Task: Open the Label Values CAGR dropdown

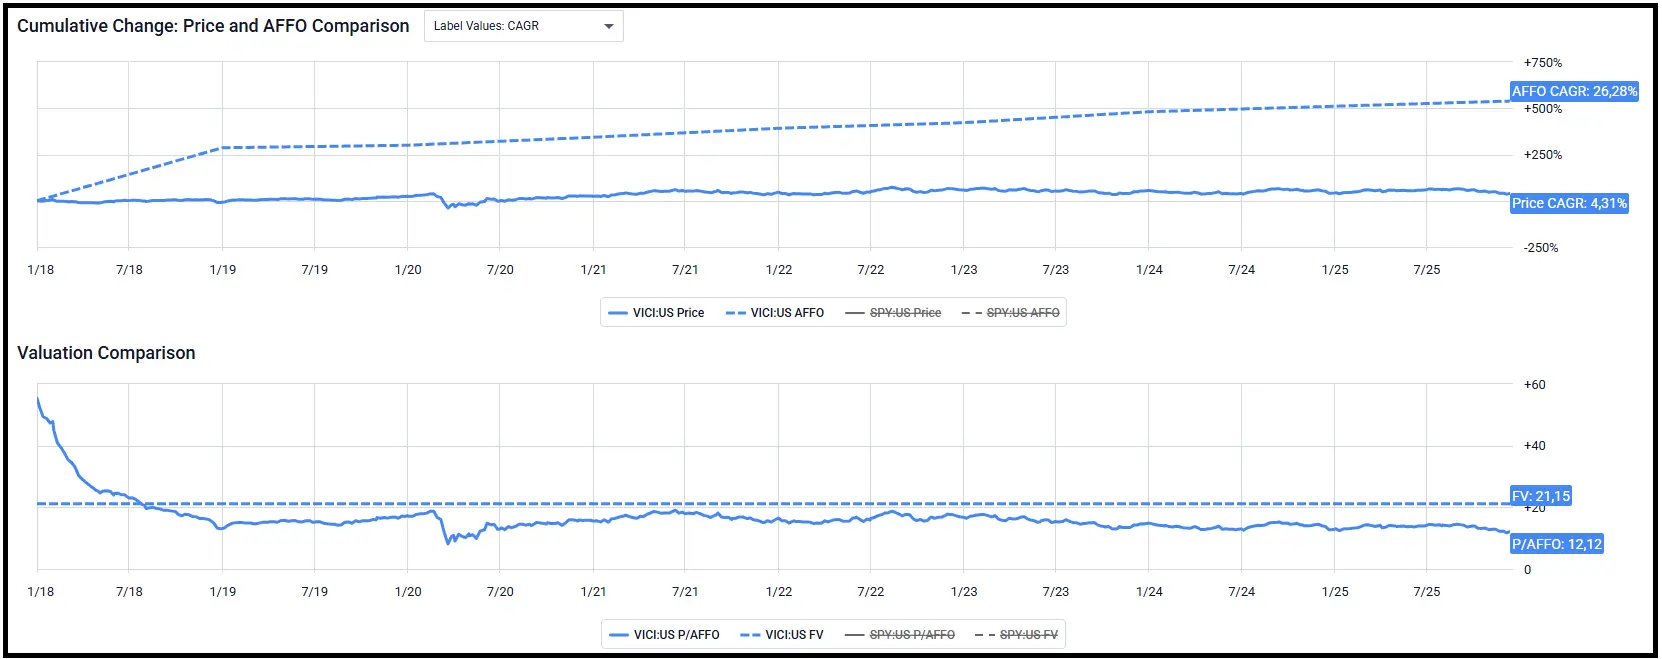Action: point(522,26)
